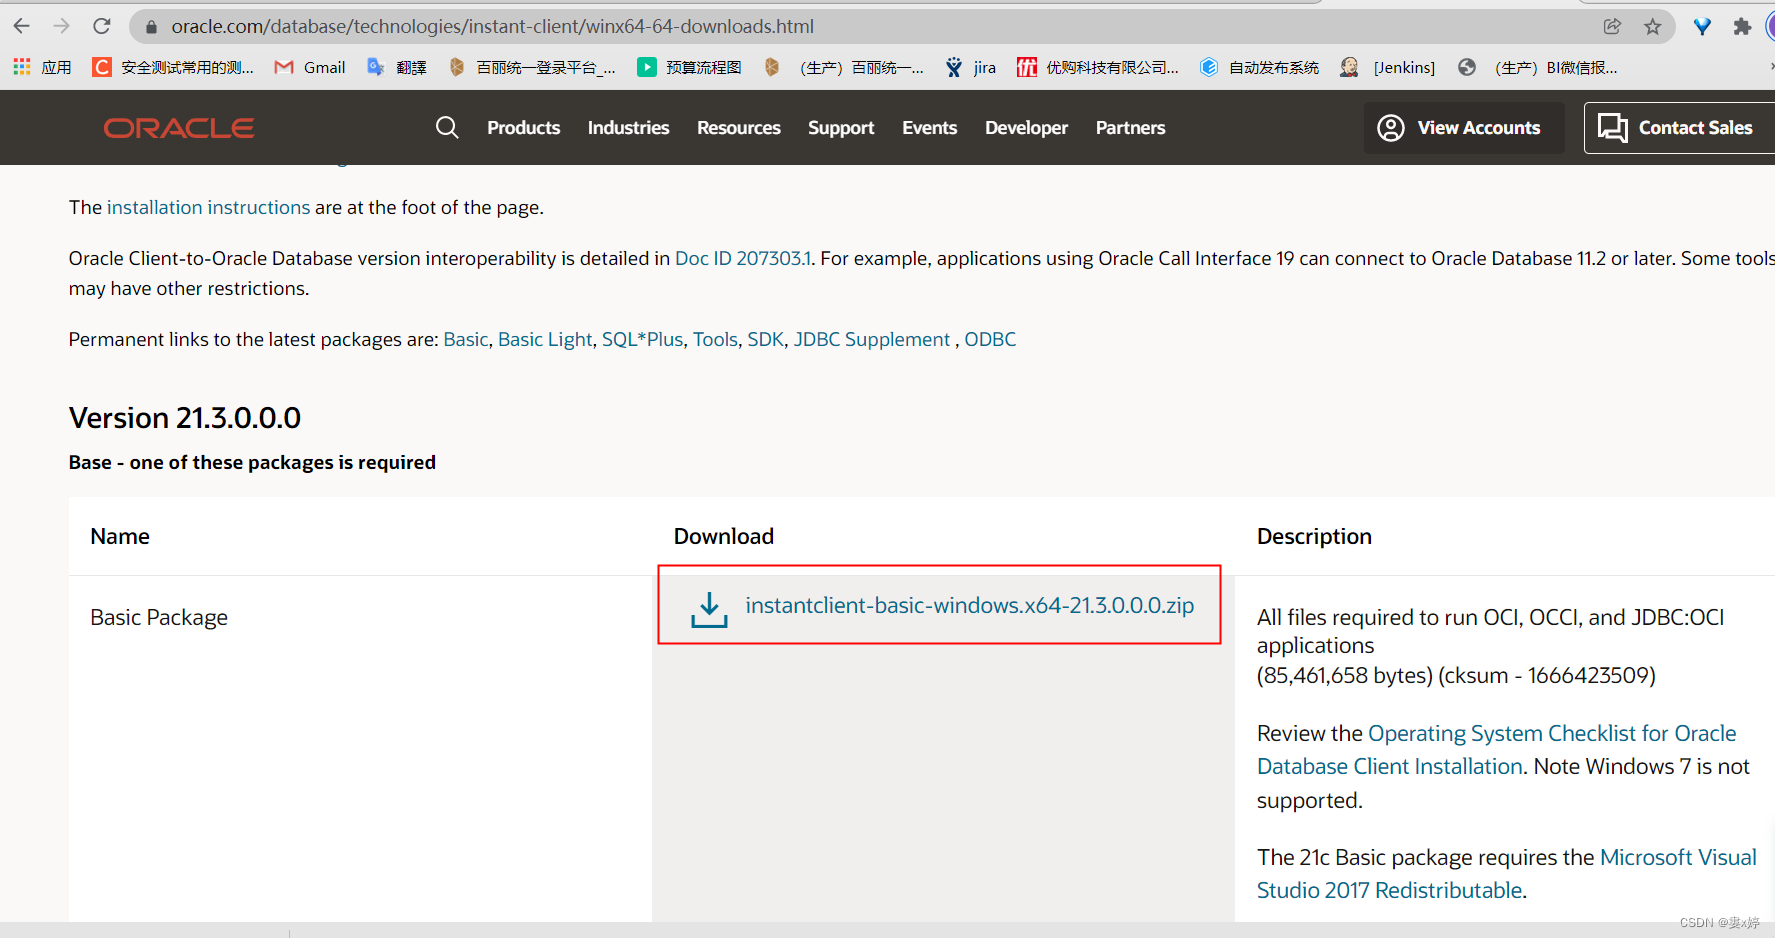Click the Basic Package row name
This screenshot has width=1775, height=938.
click(159, 617)
